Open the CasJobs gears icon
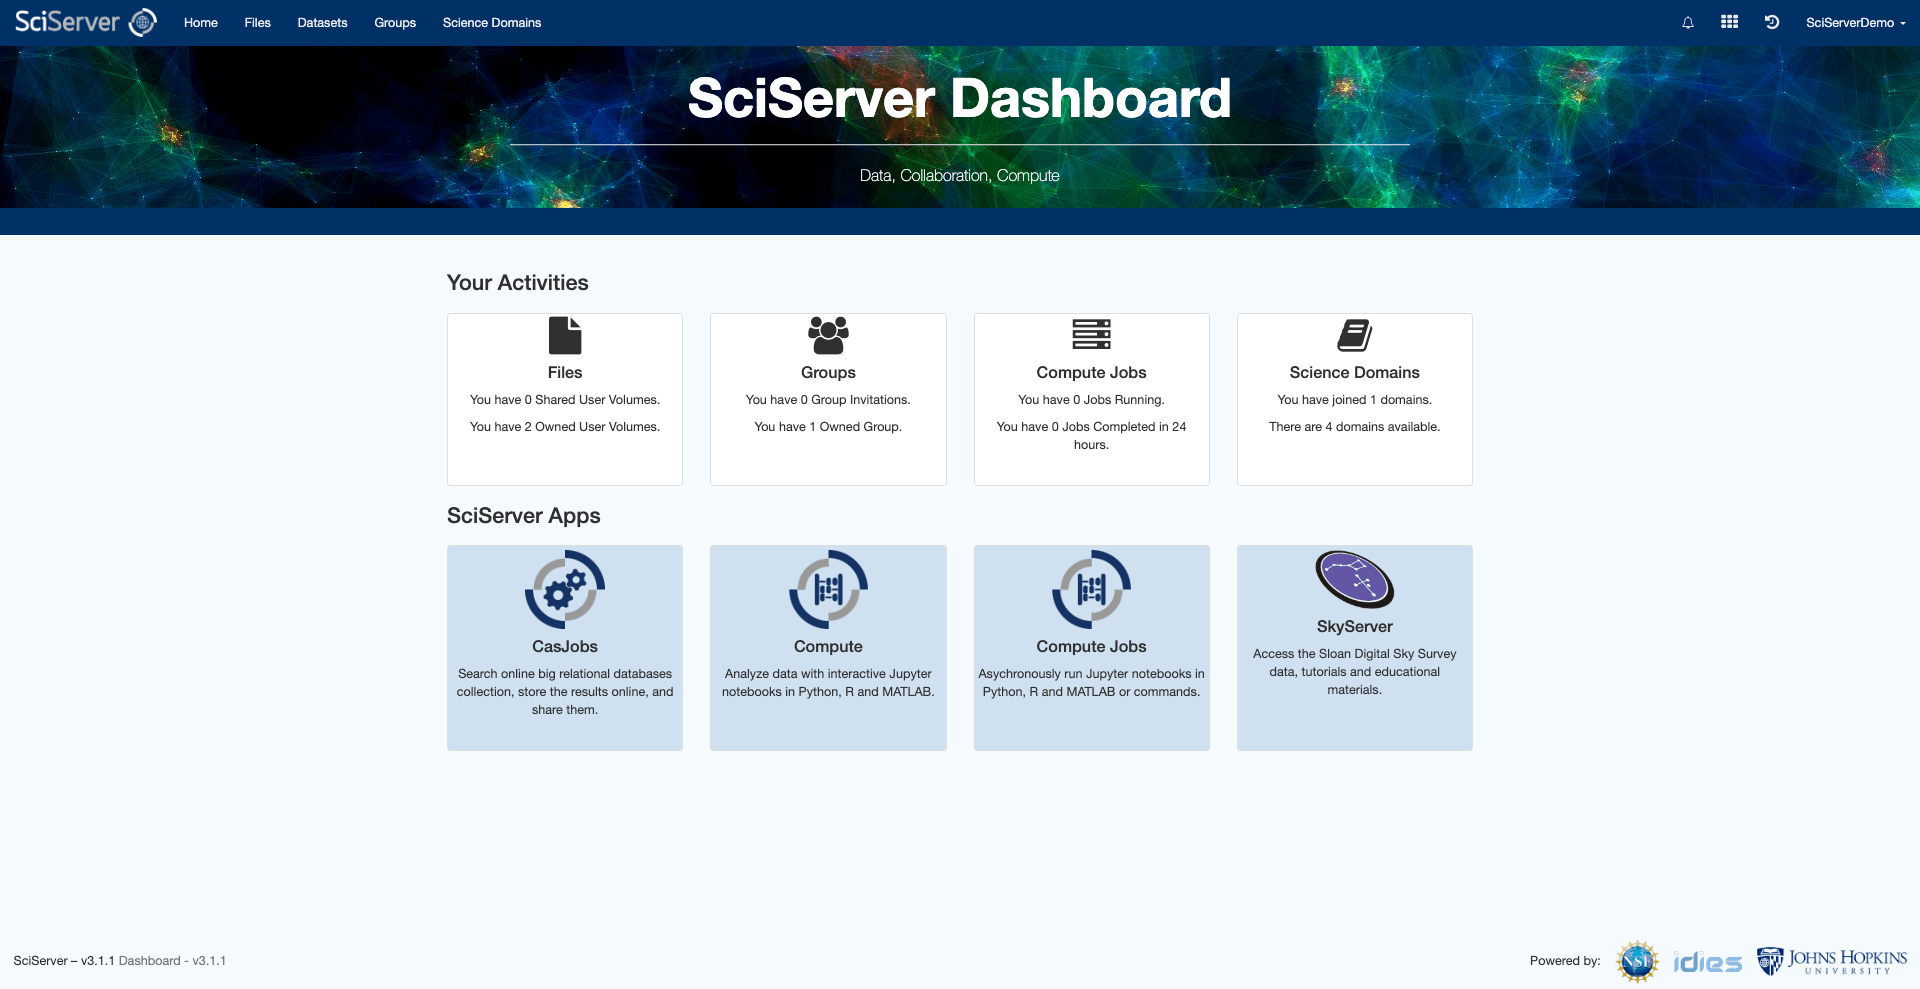 (x=564, y=589)
